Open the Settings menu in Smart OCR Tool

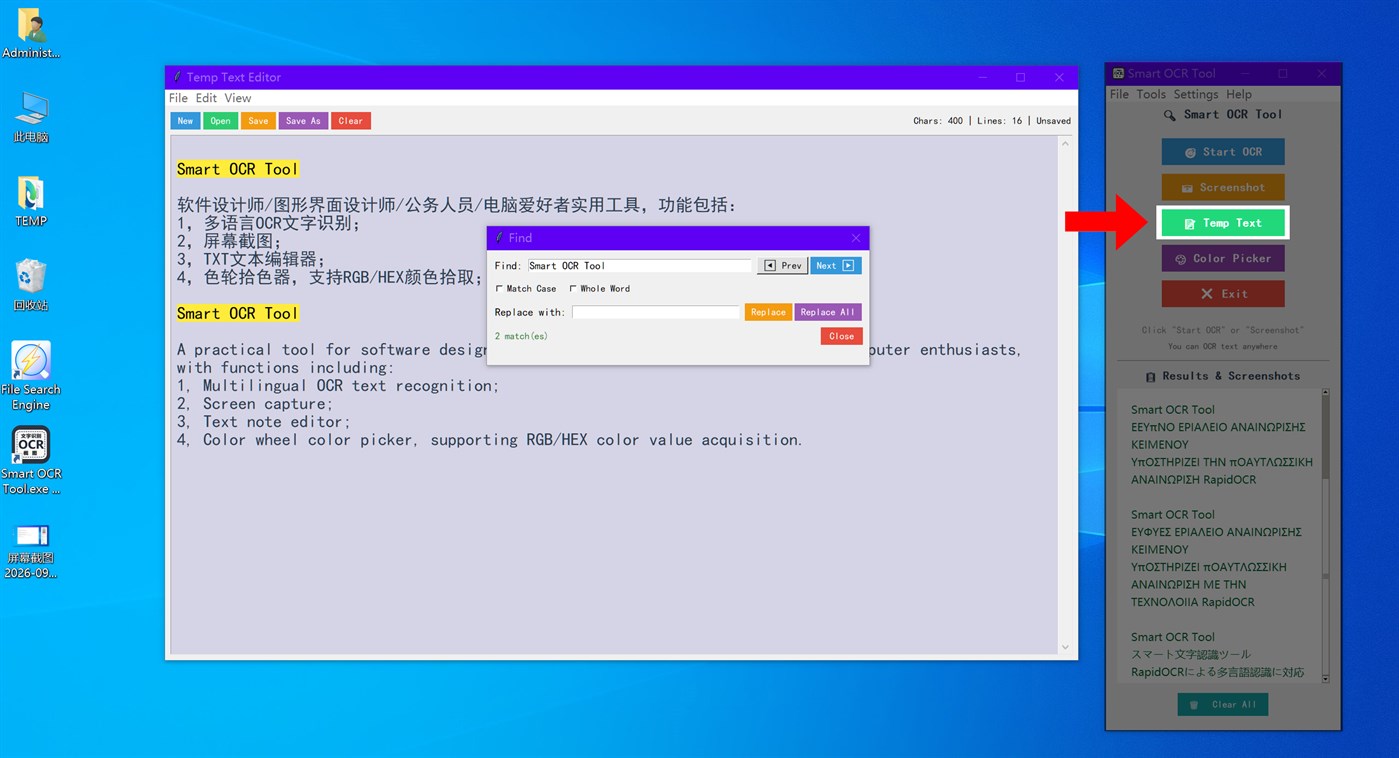[x=1196, y=94]
